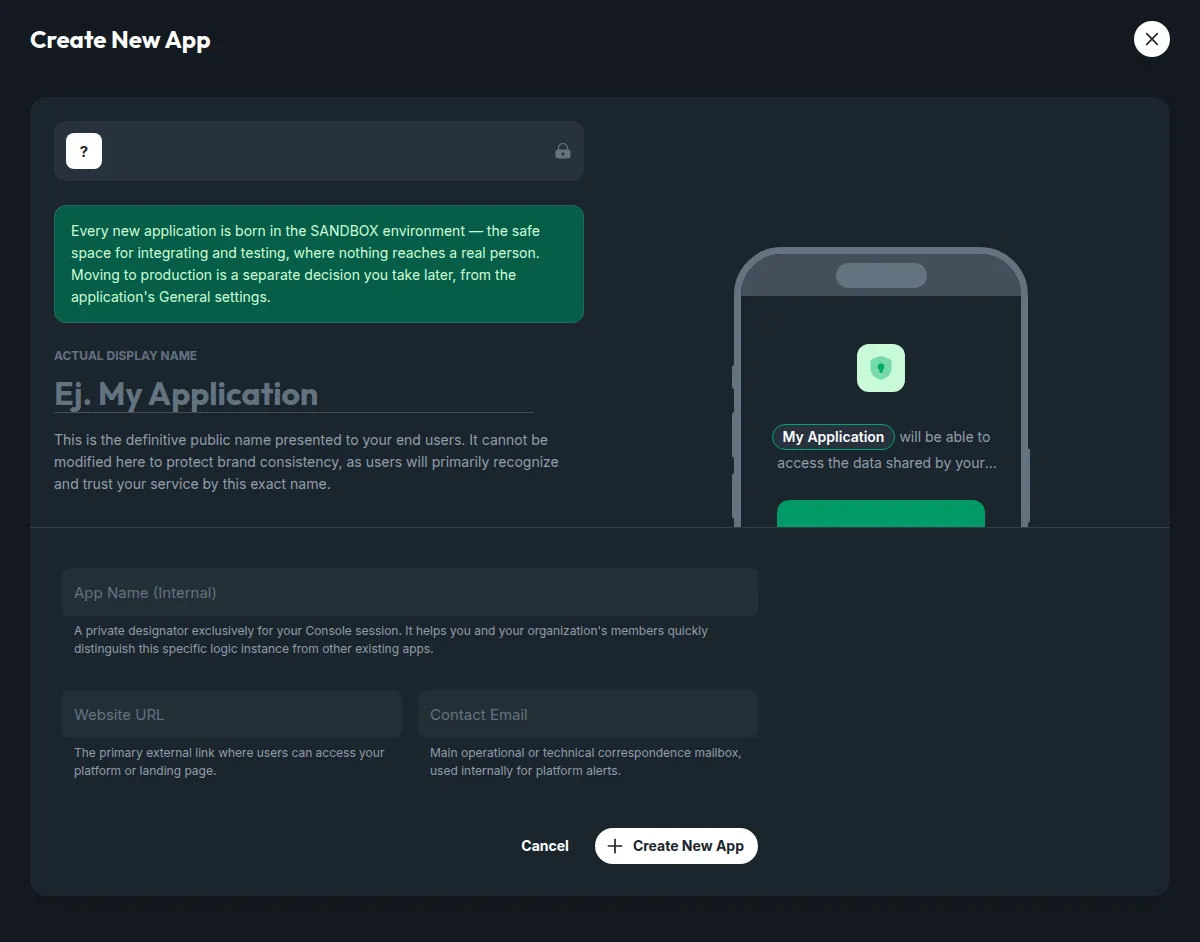This screenshot has width=1200, height=942.
Task: Click the primary external link help text
Action: (229, 762)
